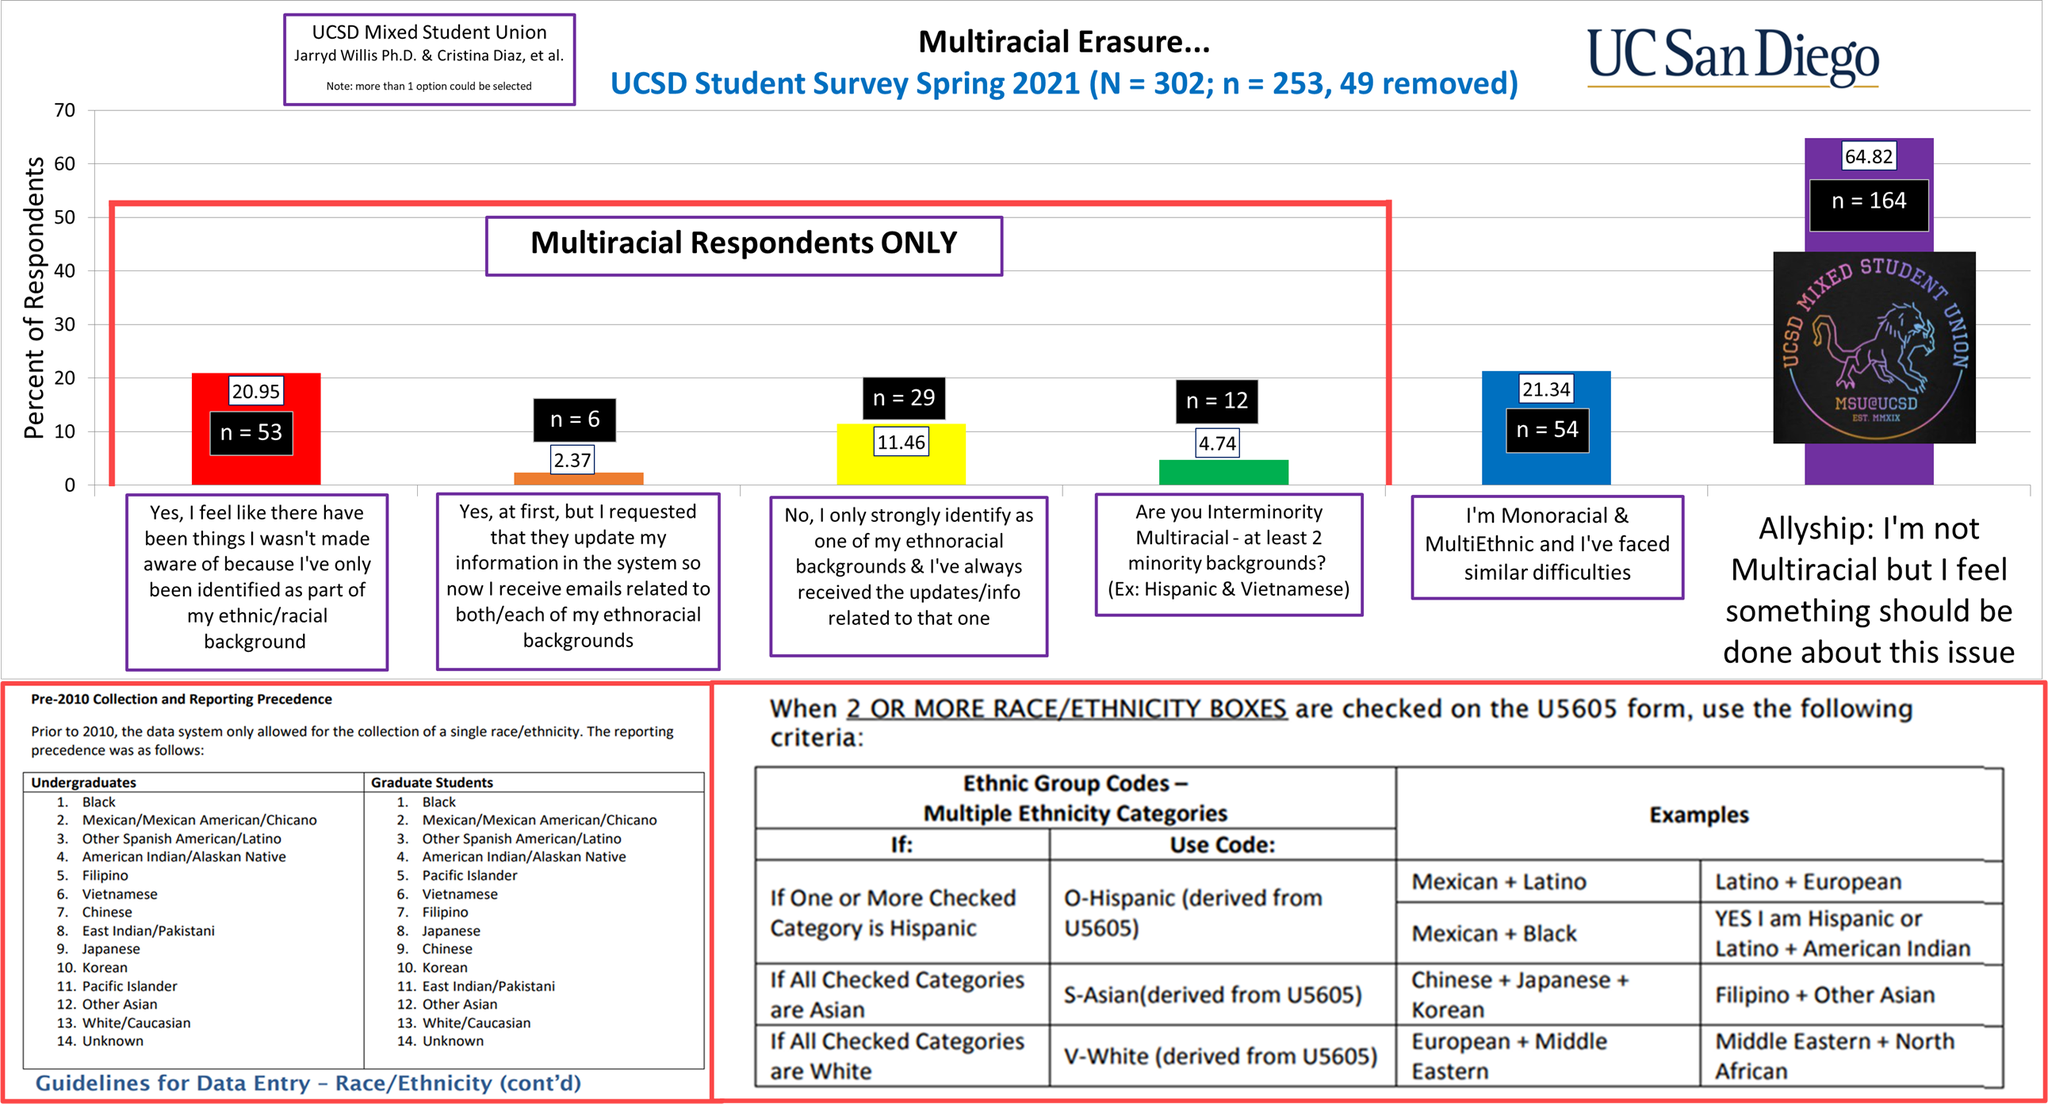Click the Multiracial Erasure title

point(1063,42)
